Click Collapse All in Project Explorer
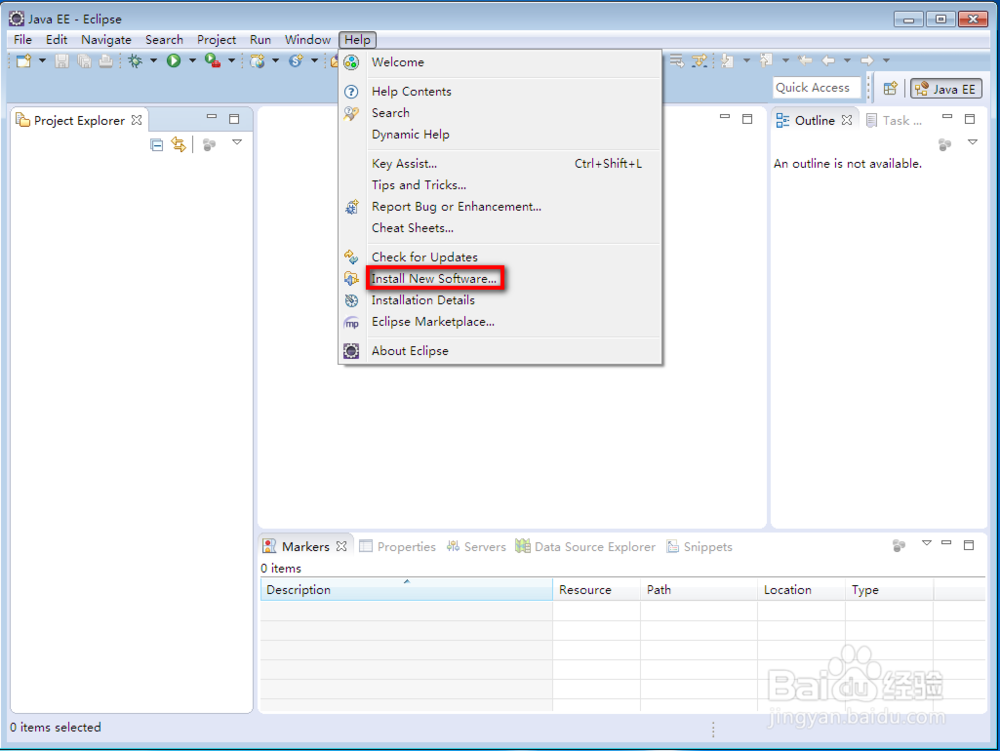Viewport: 1000px width, 751px height. point(157,145)
